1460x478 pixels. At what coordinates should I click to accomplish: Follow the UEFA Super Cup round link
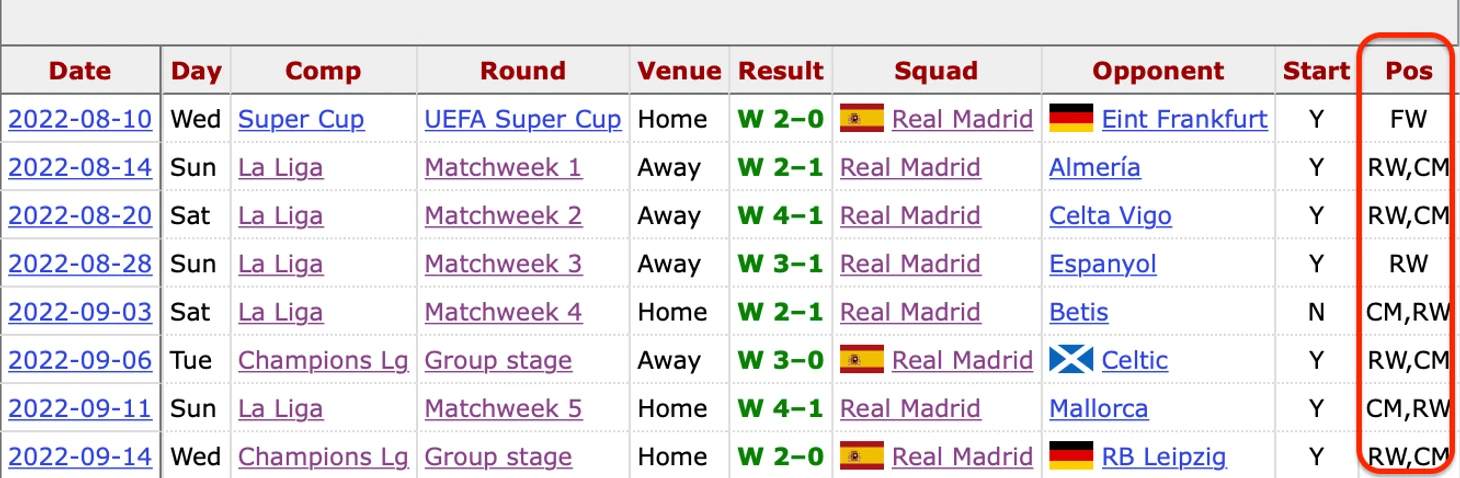tap(523, 120)
